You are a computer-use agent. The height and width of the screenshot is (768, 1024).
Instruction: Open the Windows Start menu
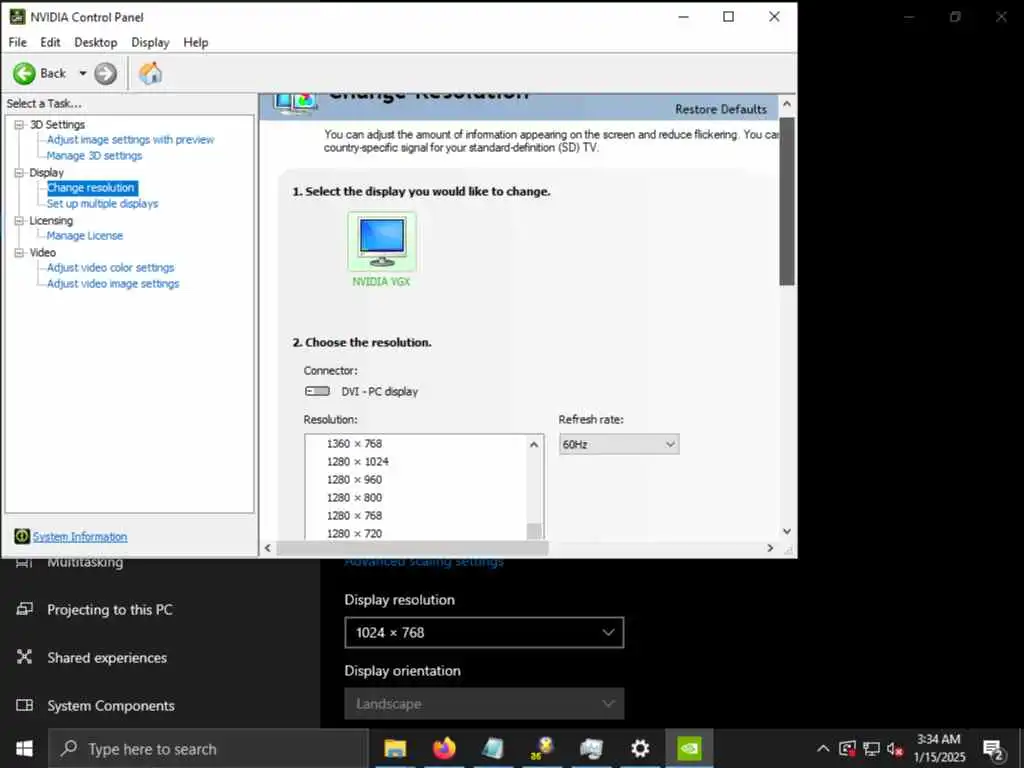click(x=24, y=748)
